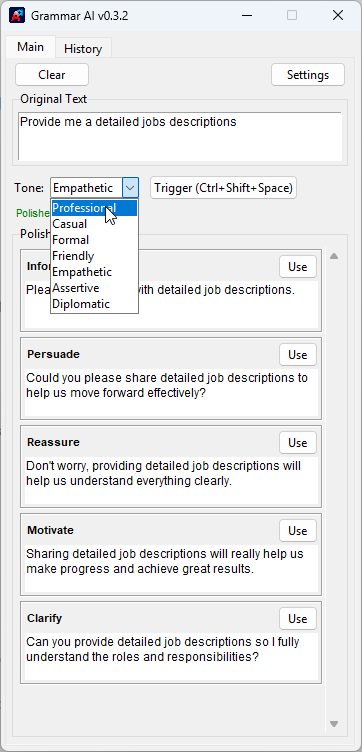The height and width of the screenshot is (752, 362).
Task: Minimize the Grammar AI window
Action: 247,15
